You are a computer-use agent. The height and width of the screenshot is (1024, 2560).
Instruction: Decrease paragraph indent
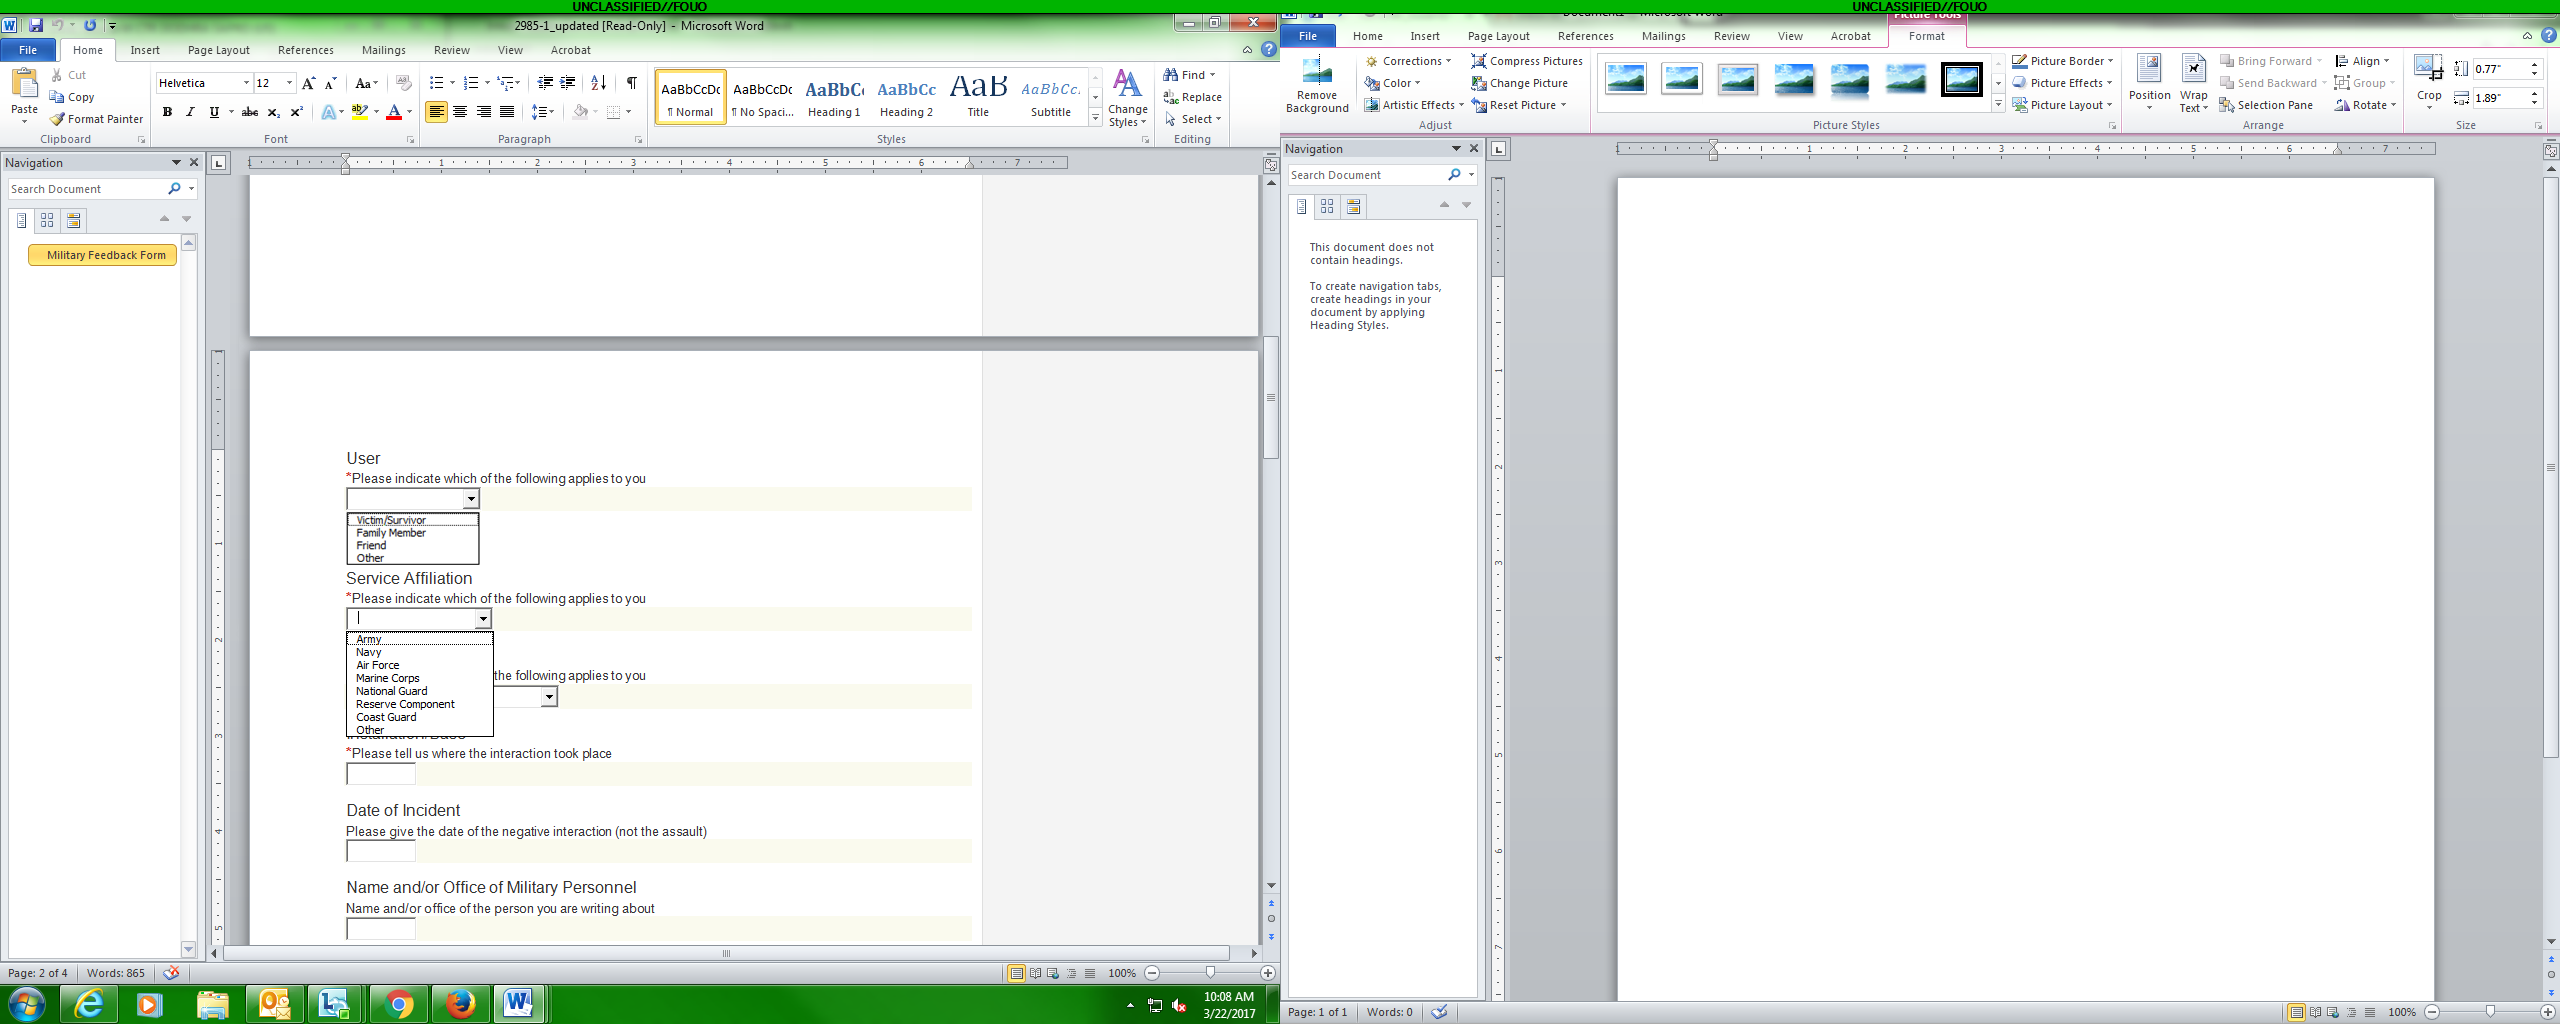(x=545, y=83)
